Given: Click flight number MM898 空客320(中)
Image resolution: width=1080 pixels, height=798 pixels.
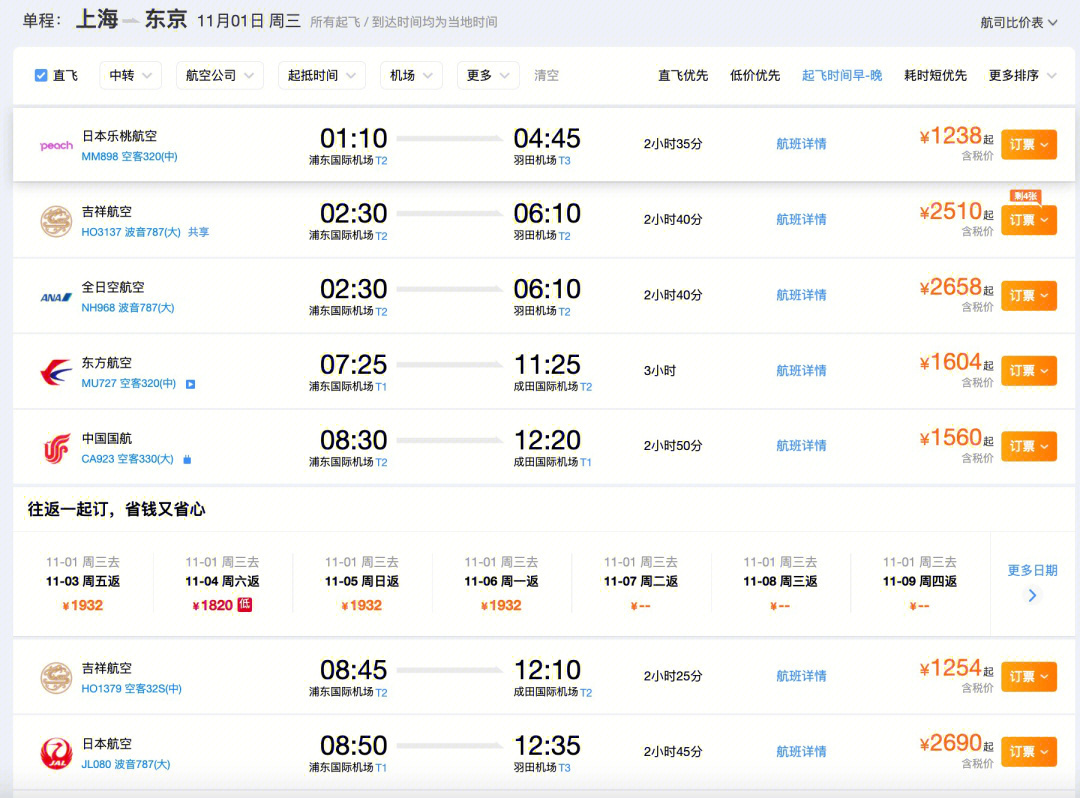Looking at the screenshot, I should (129, 157).
